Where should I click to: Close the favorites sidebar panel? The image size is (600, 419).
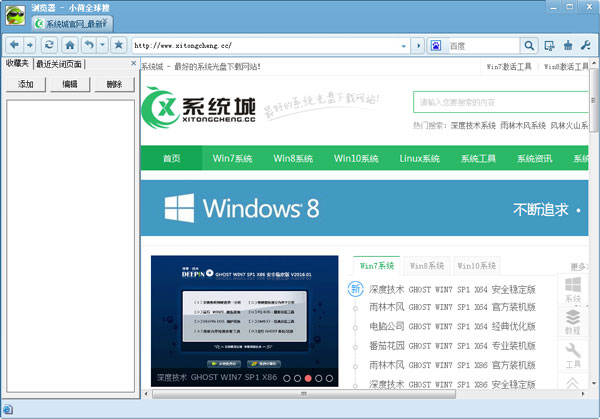click(134, 63)
